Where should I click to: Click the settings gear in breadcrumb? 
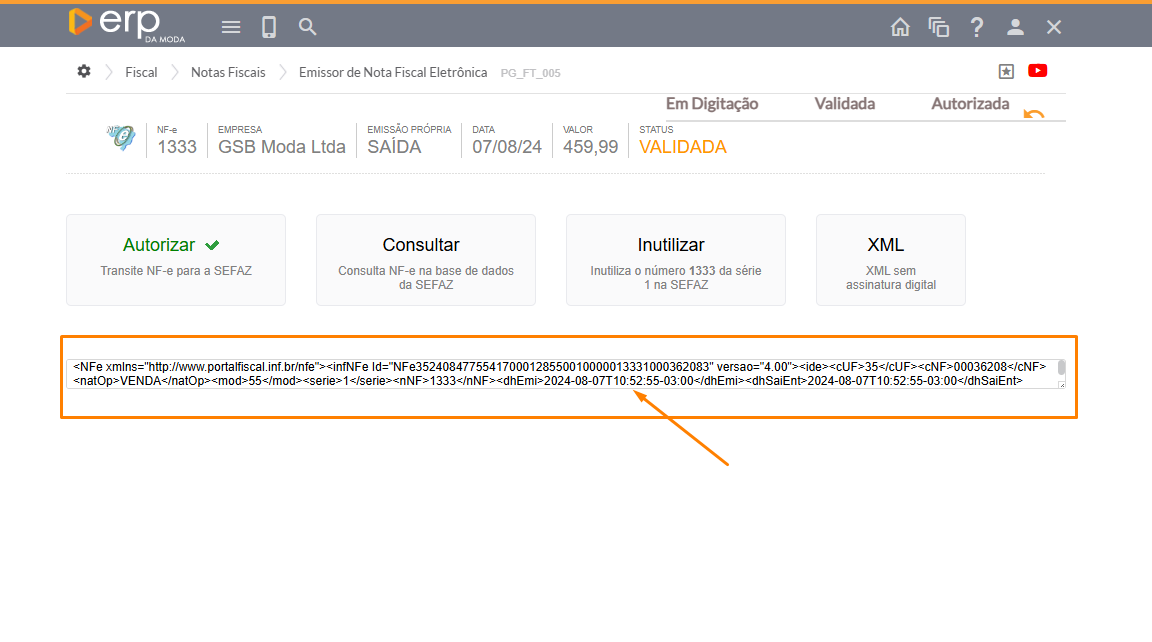84,71
